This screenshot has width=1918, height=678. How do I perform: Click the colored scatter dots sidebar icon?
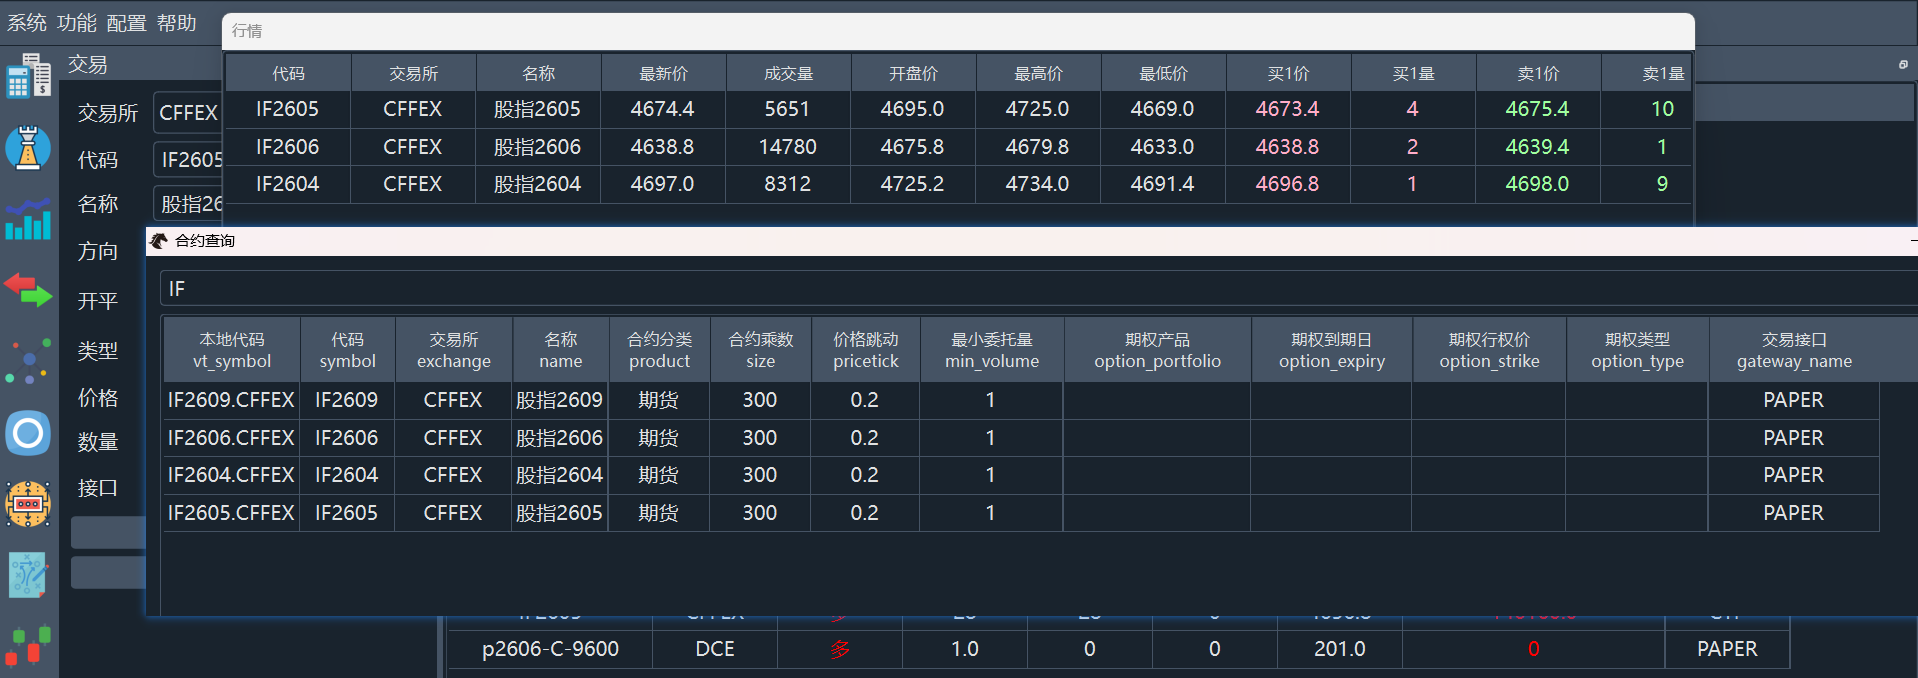(x=28, y=362)
